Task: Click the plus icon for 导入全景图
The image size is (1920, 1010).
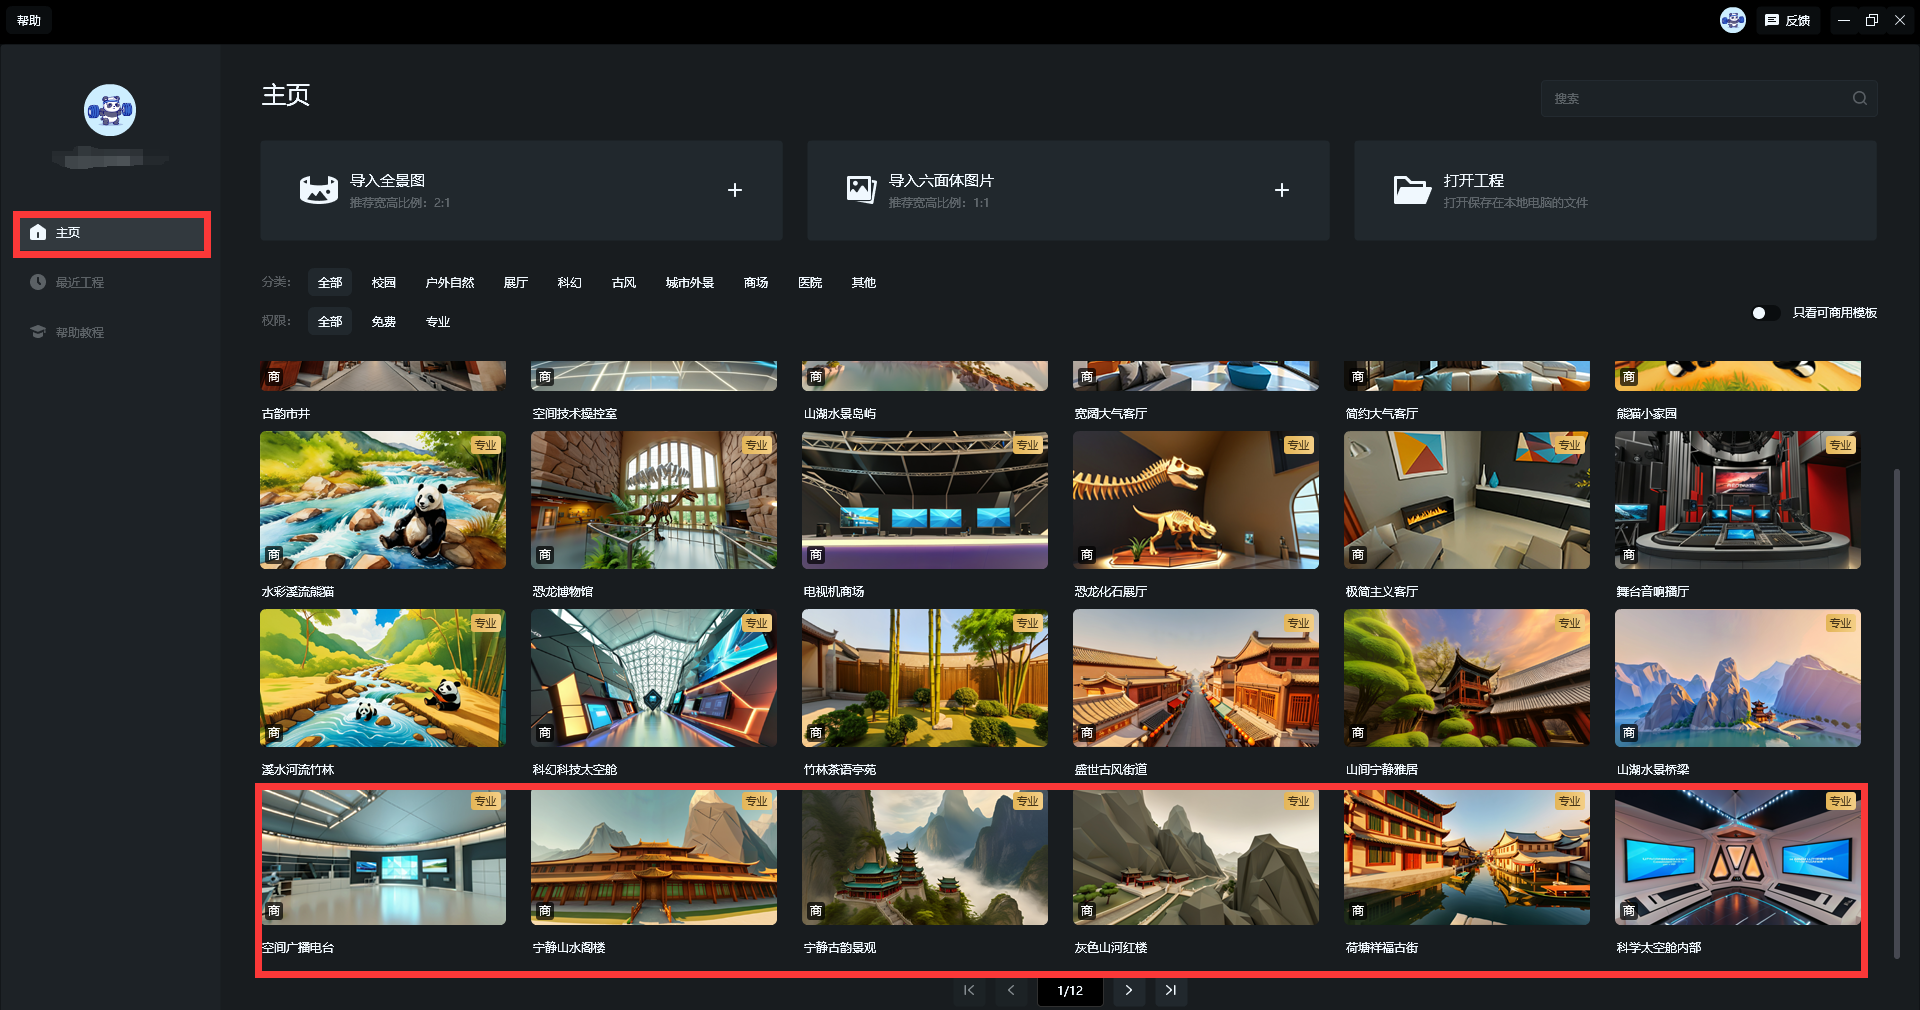Action: click(x=734, y=190)
